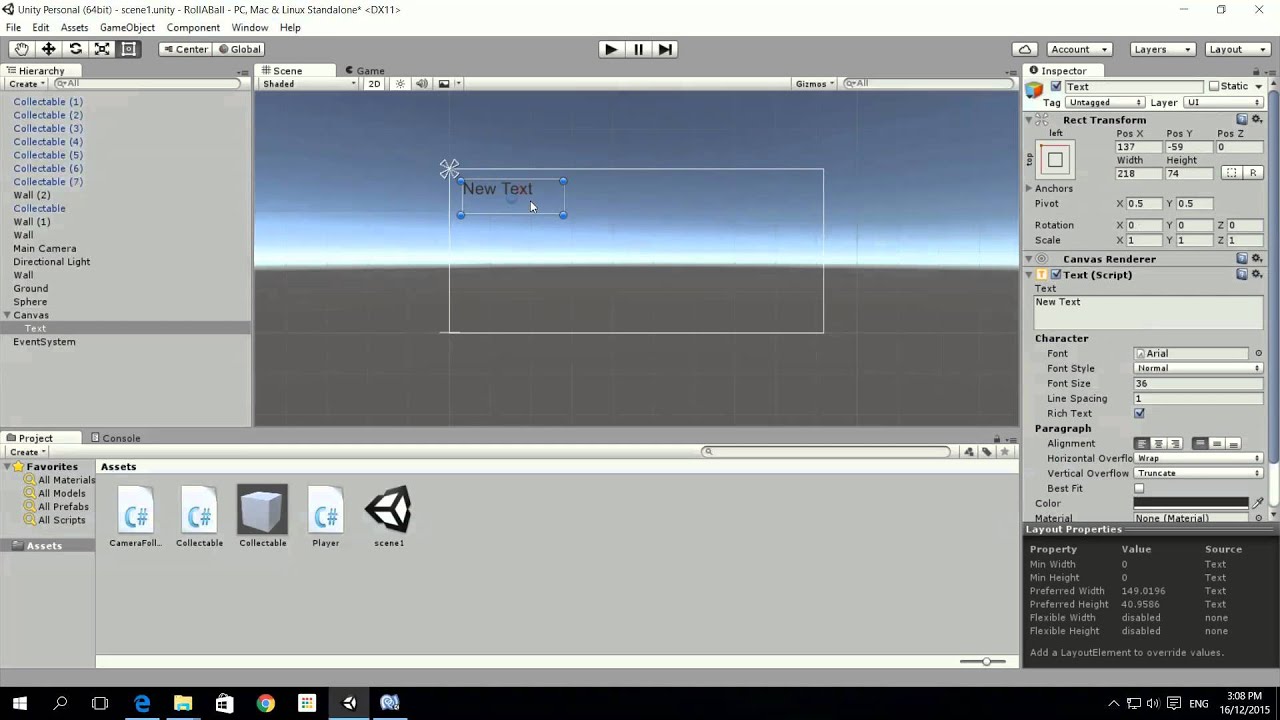Toggle the Center pivot mode button
The height and width of the screenshot is (720, 1280).
[x=186, y=49]
